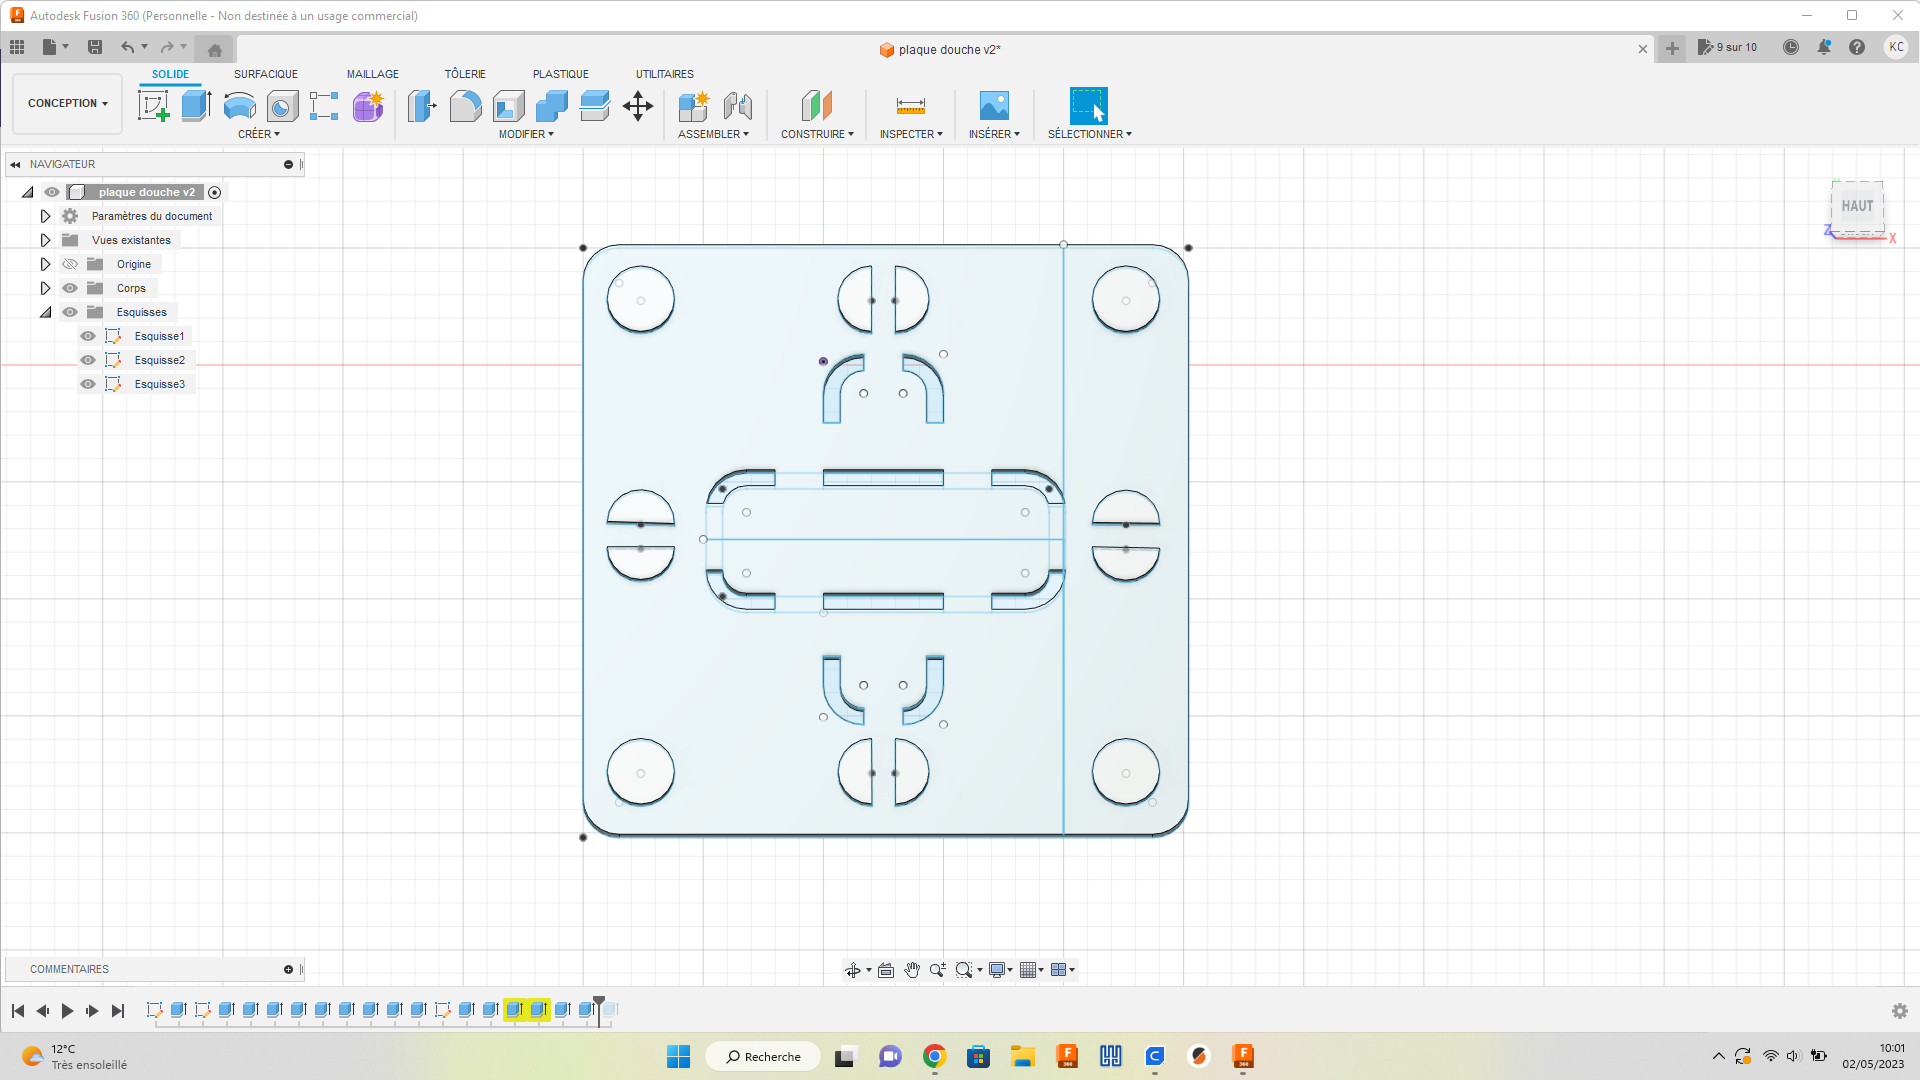Select the Shell tool icon

click(x=508, y=105)
